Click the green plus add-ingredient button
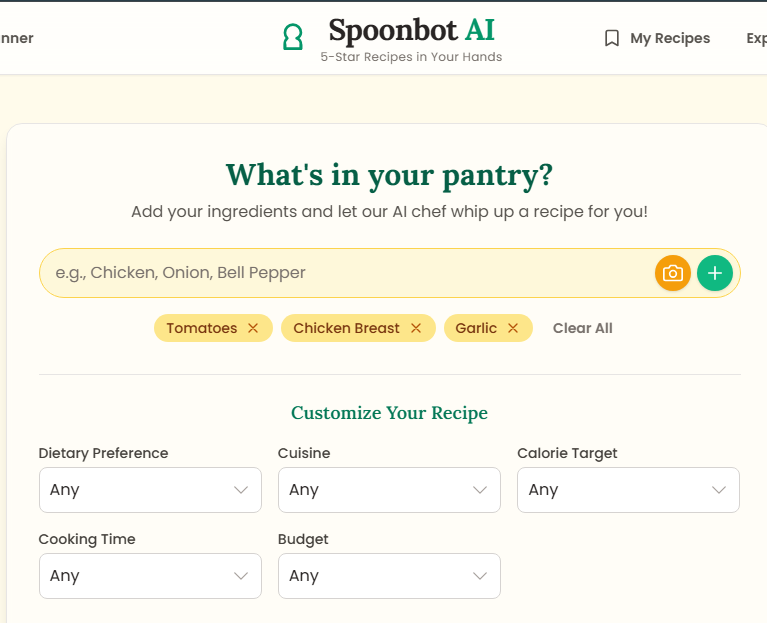This screenshot has width=767, height=623. coord(715,273)
